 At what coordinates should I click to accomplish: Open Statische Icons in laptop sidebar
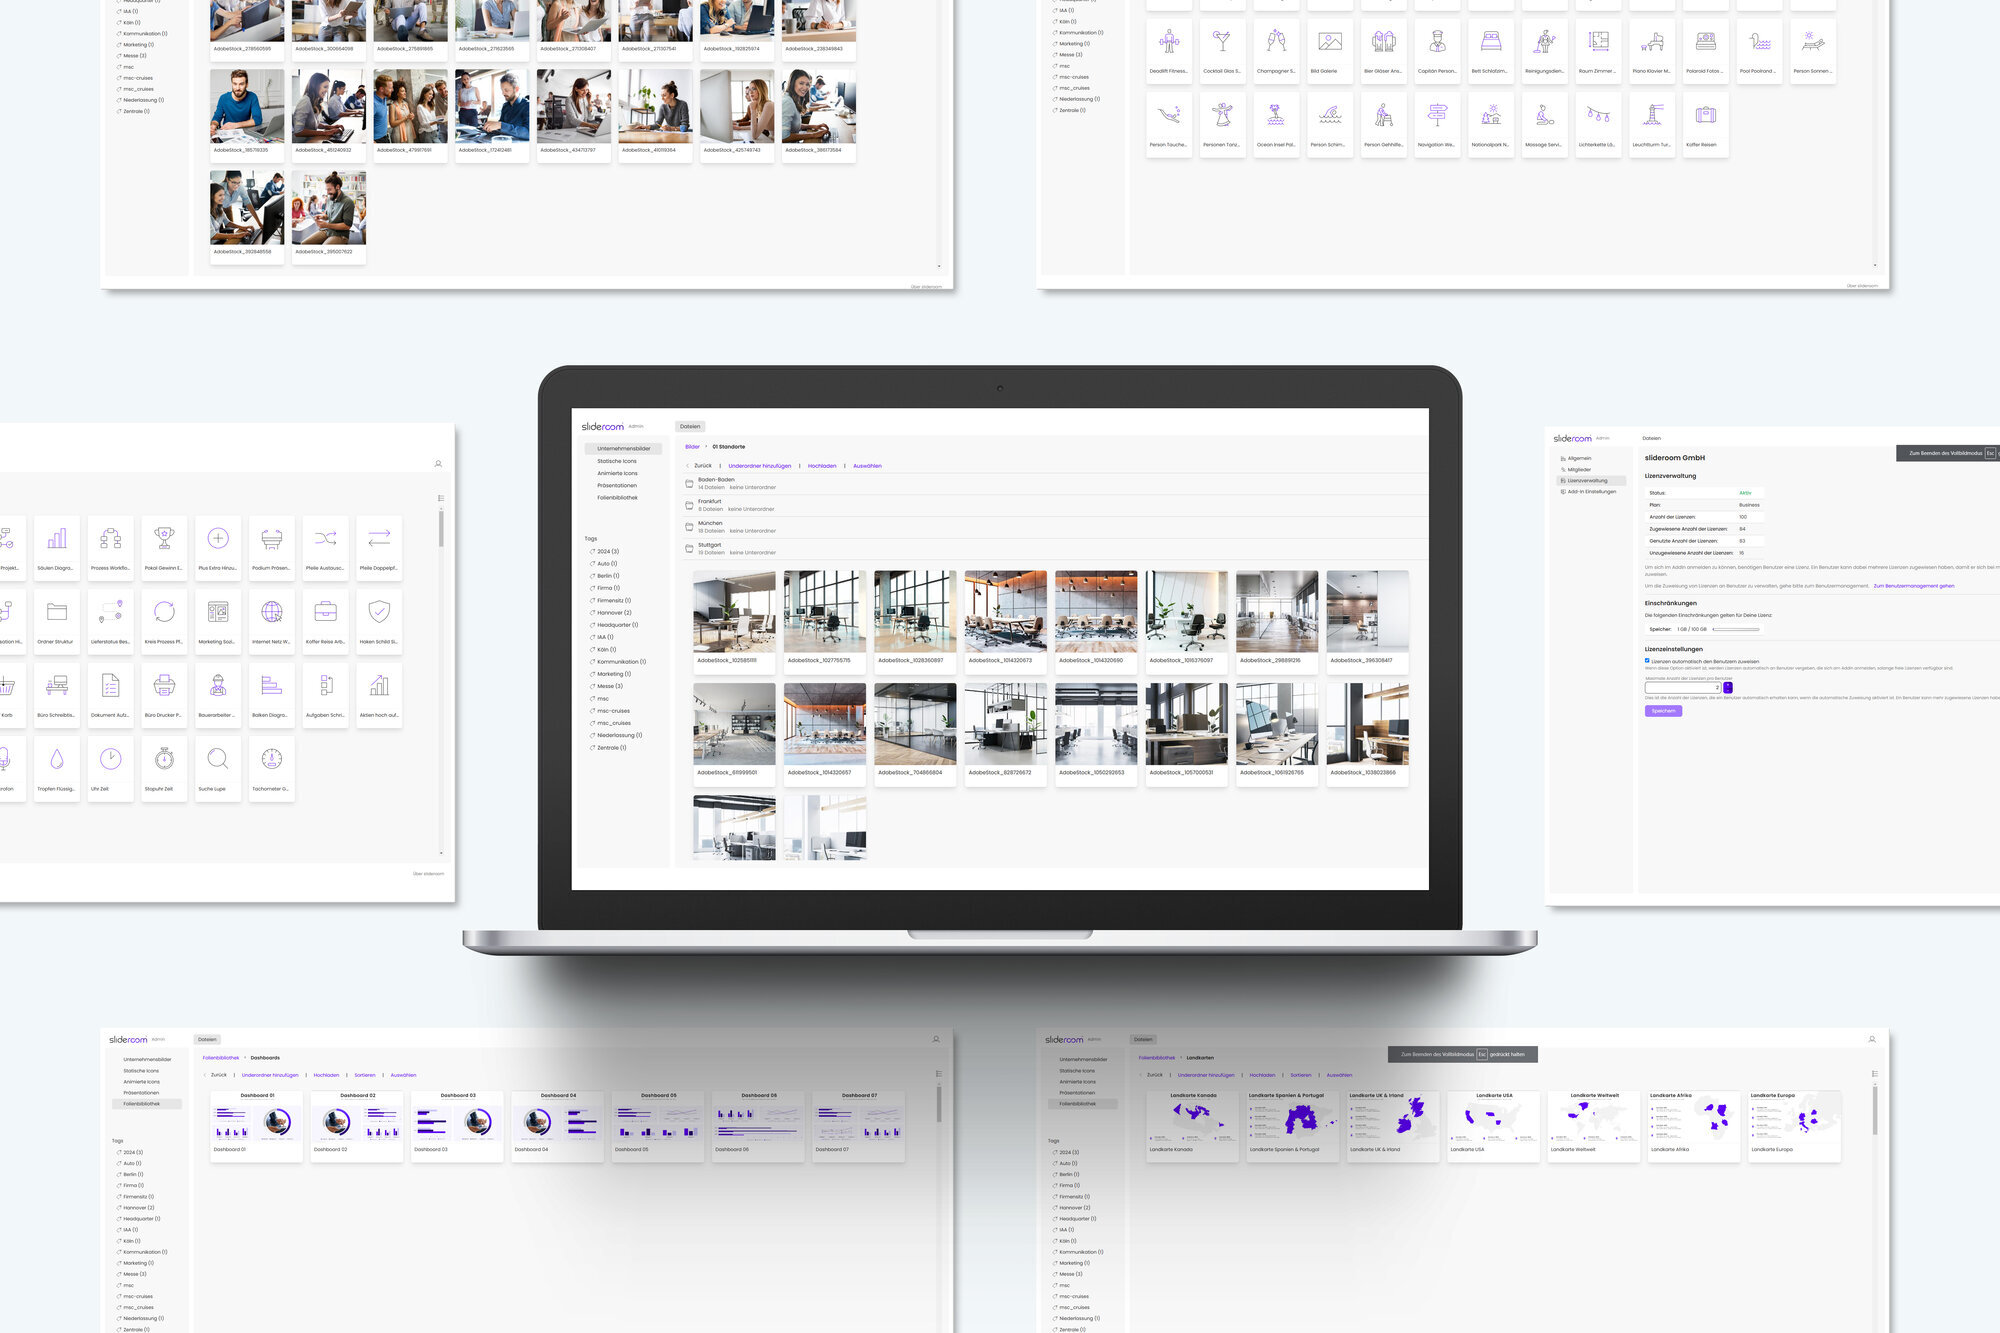tap(617, 461)
